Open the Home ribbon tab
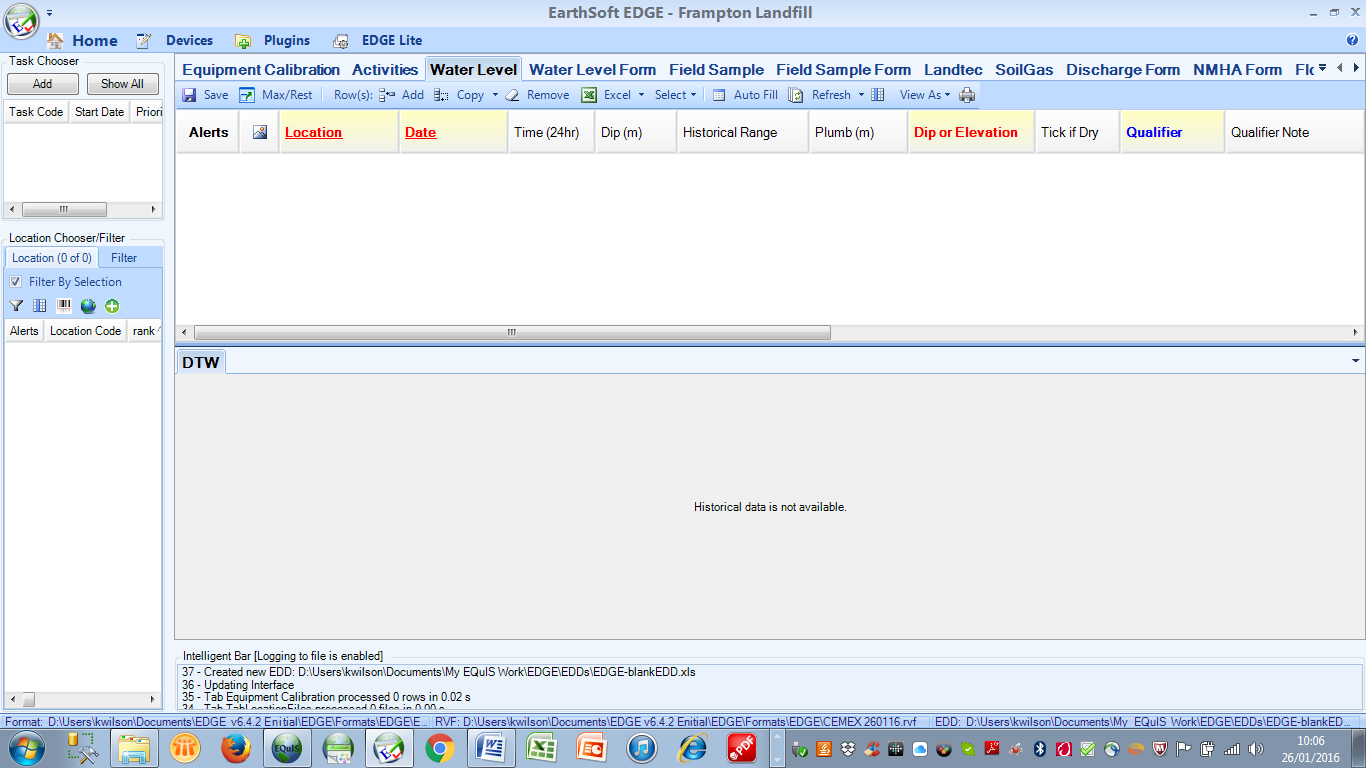The height and width of the screenshot is (768, 1366). (x=82, y=41)
